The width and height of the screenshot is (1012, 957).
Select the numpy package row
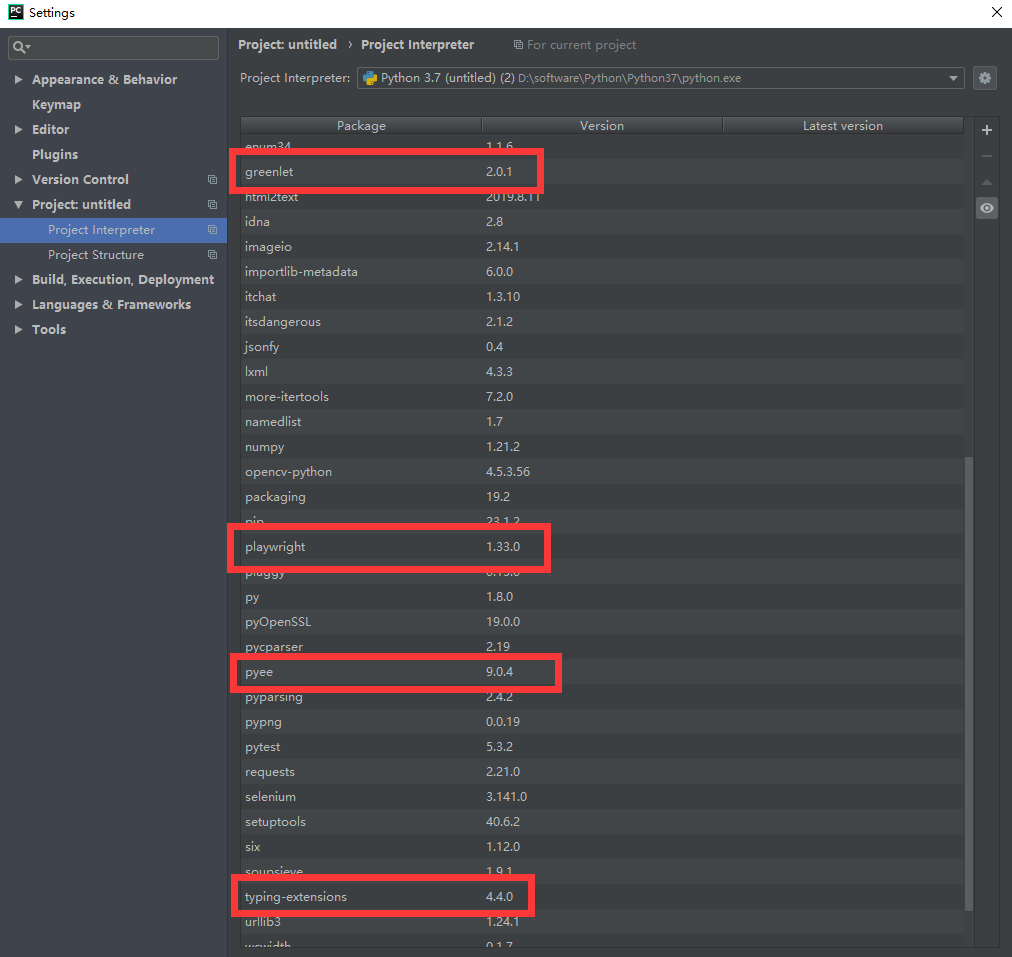pyautogui.click(x=602, y=447)
